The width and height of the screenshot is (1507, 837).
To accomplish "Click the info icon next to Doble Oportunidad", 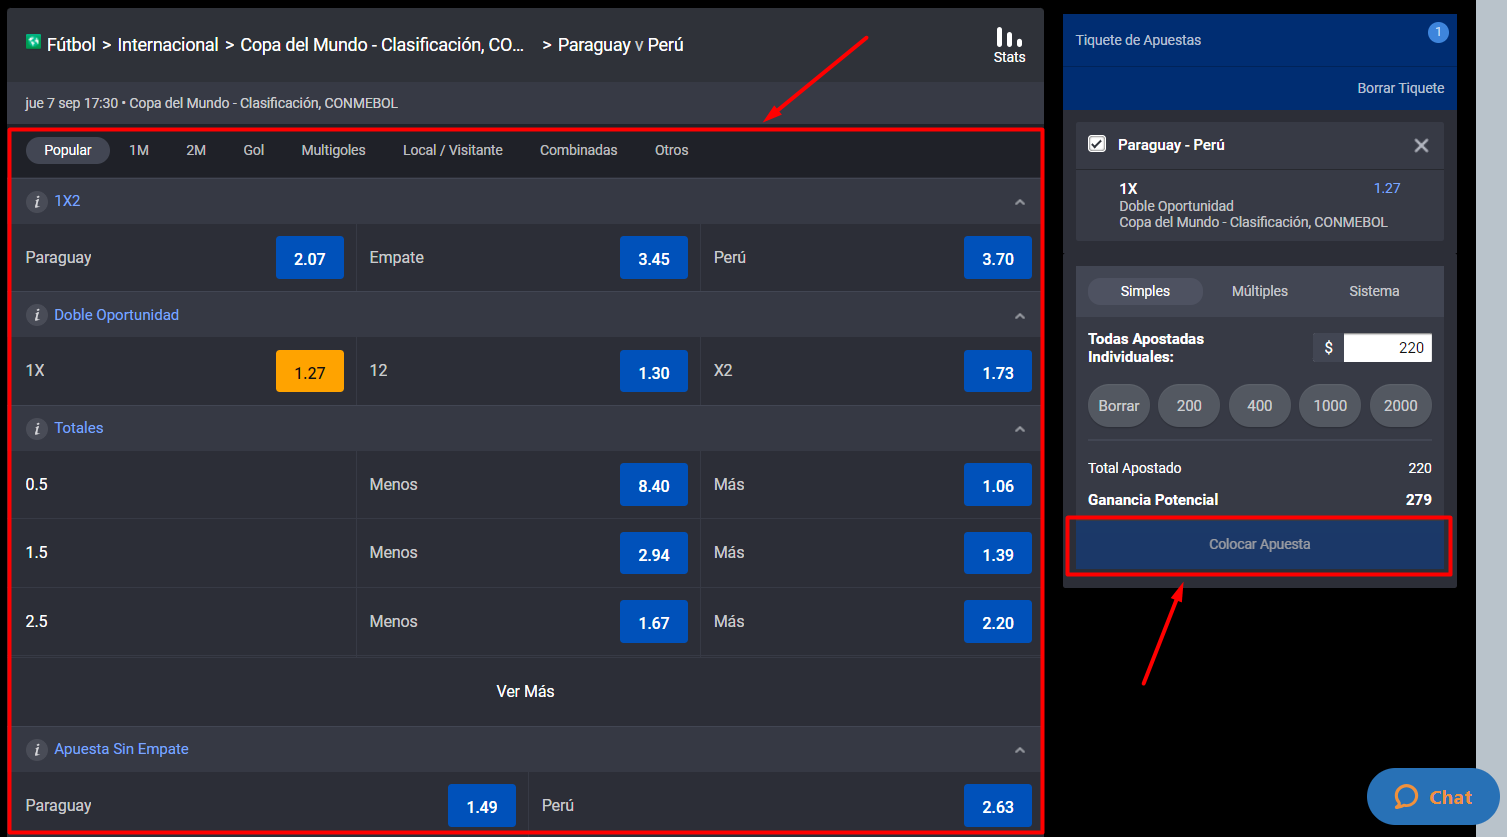I will pos(37,315).
